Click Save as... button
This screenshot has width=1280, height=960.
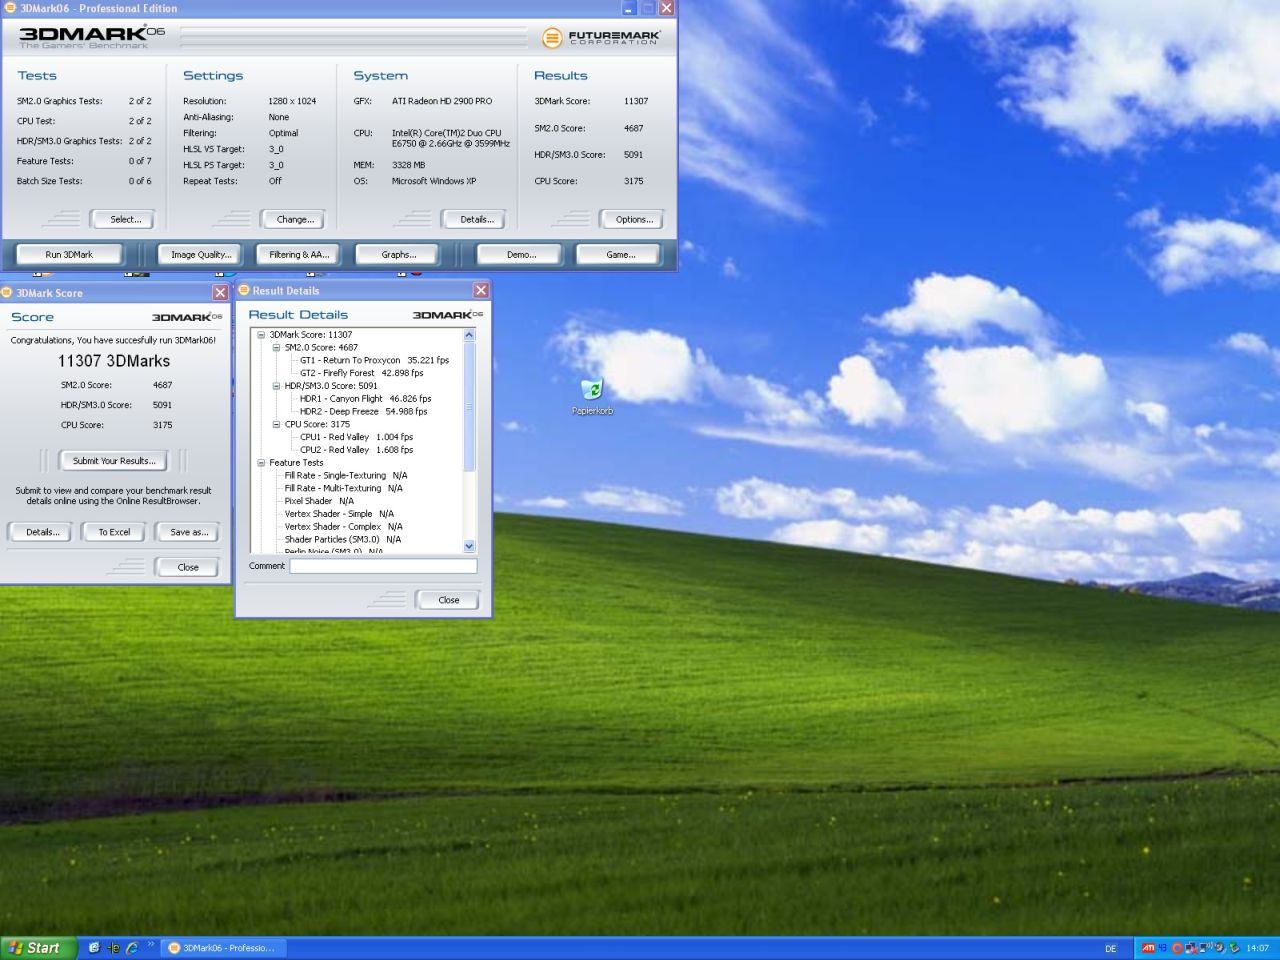point(188,532)
